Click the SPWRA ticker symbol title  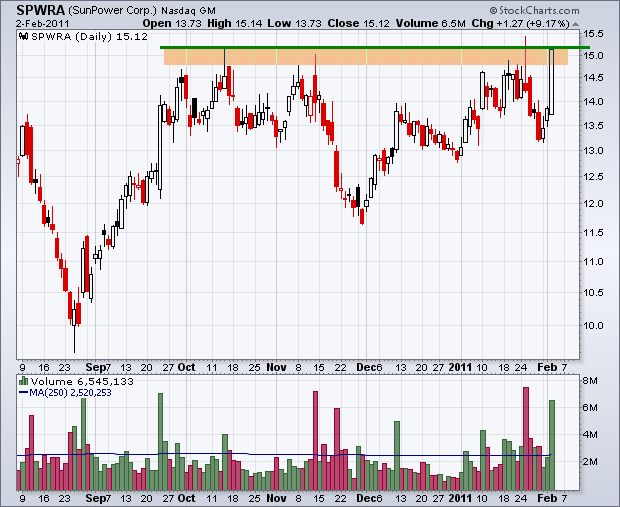pyautogui.click(x=40, y=9)
